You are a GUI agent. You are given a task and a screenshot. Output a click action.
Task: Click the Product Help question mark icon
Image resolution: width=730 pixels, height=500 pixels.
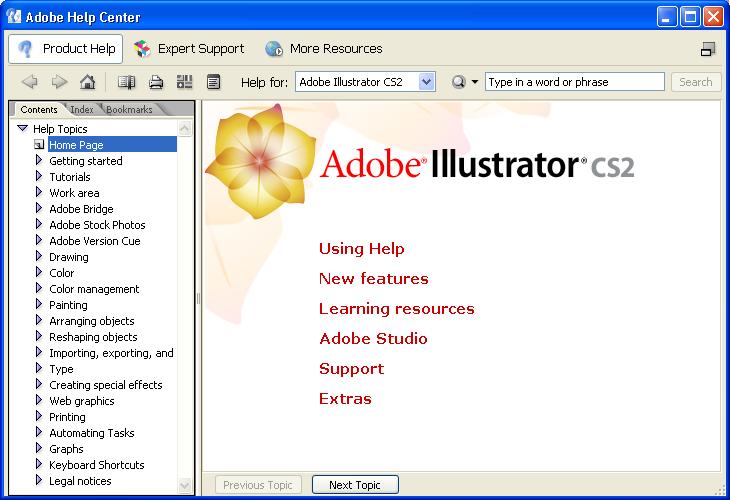tap(25, 48)
